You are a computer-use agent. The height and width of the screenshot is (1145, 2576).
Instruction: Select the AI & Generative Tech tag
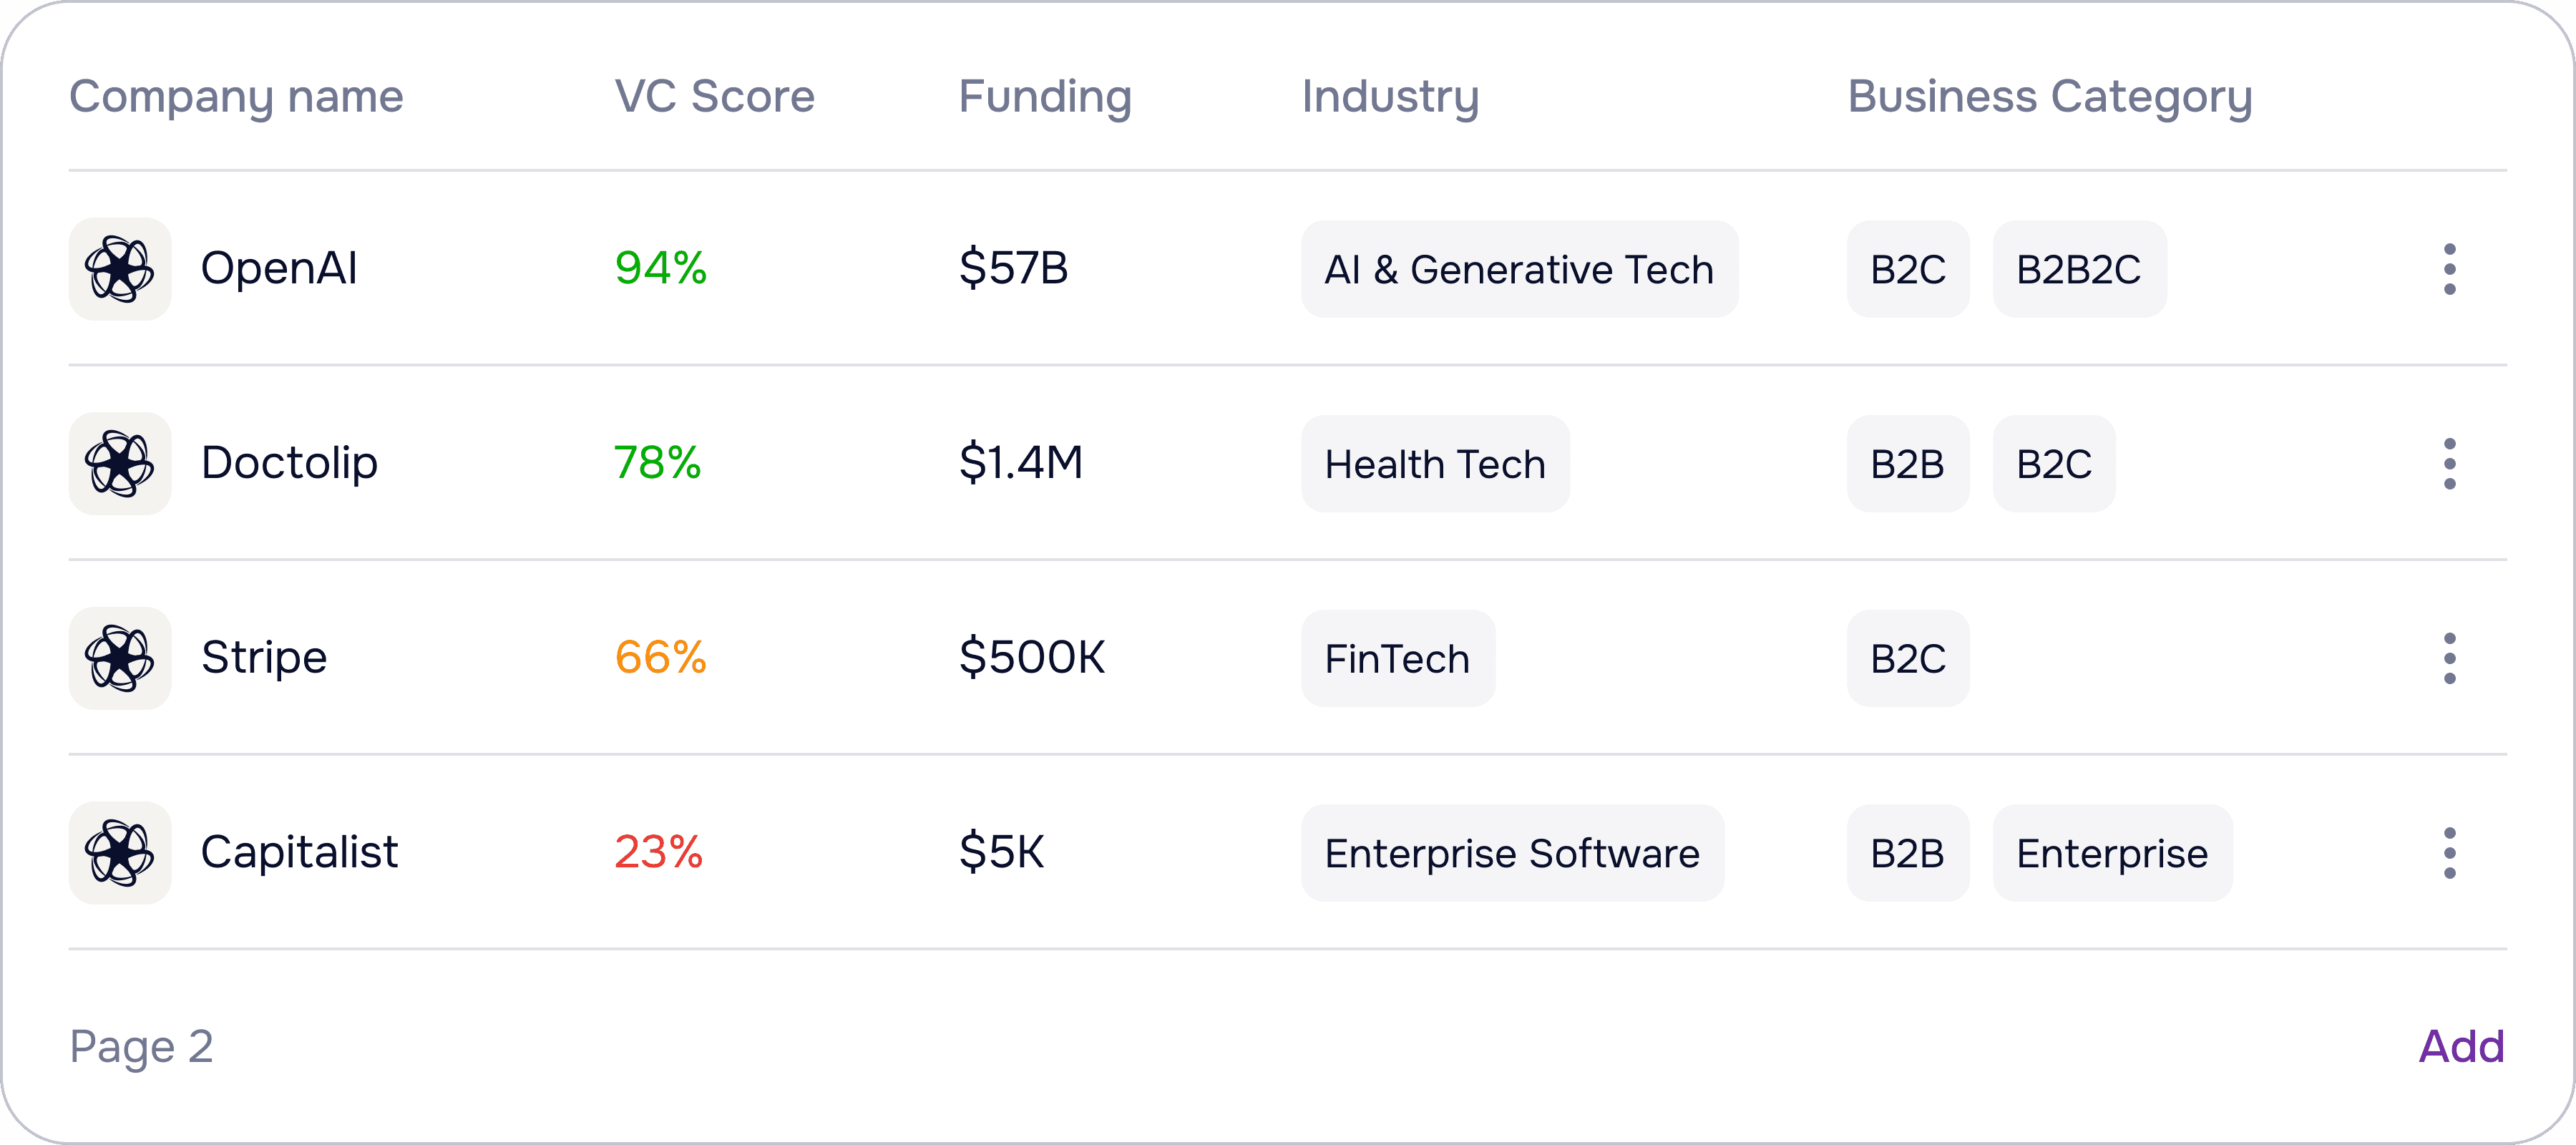1519,269
